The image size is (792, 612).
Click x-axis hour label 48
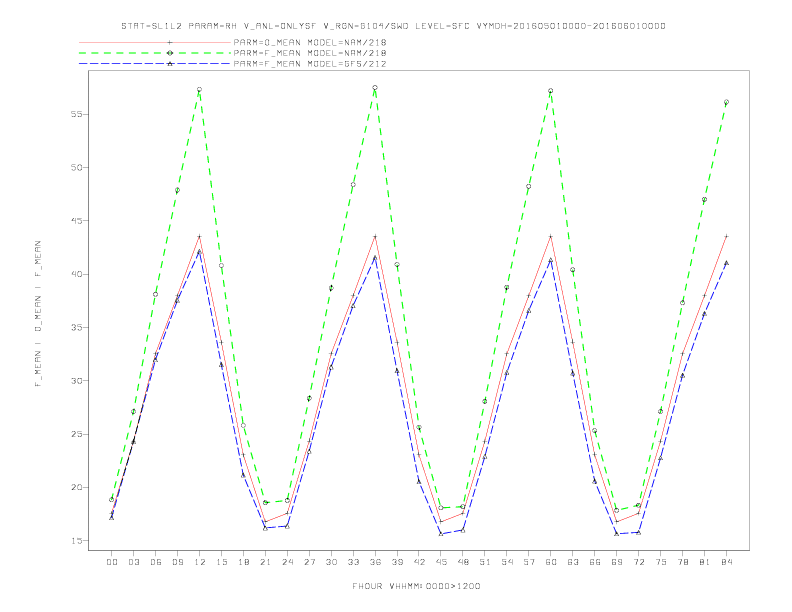point(463,562)
